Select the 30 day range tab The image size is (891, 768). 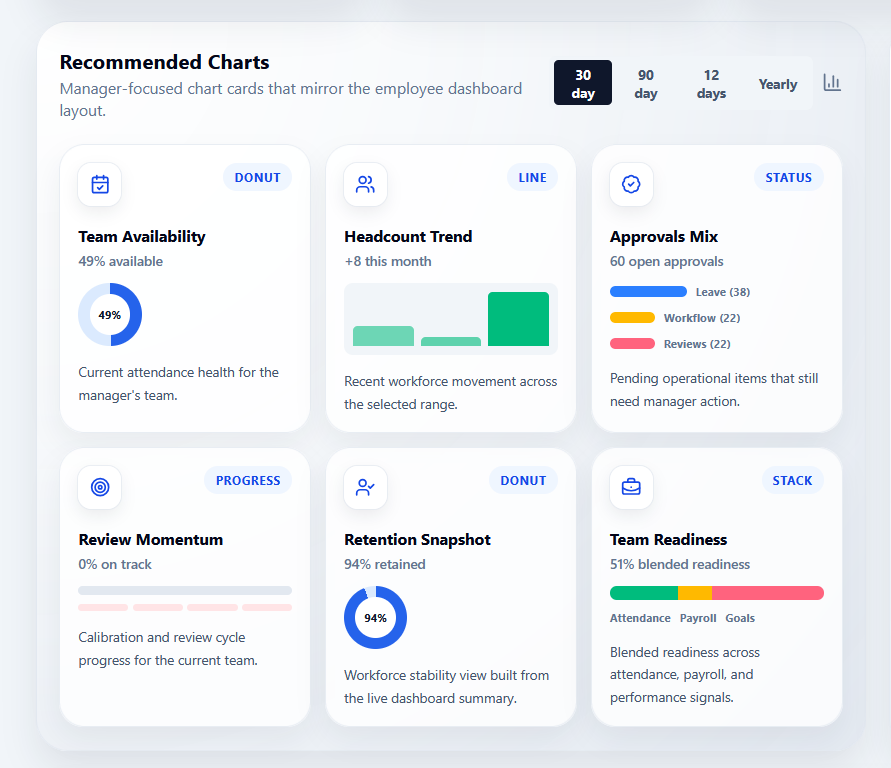(x=582, y=83)
